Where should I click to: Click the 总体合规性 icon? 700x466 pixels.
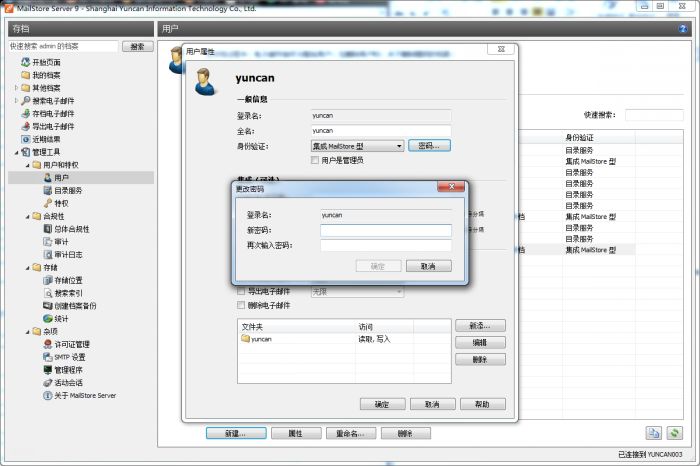point(48,229)
